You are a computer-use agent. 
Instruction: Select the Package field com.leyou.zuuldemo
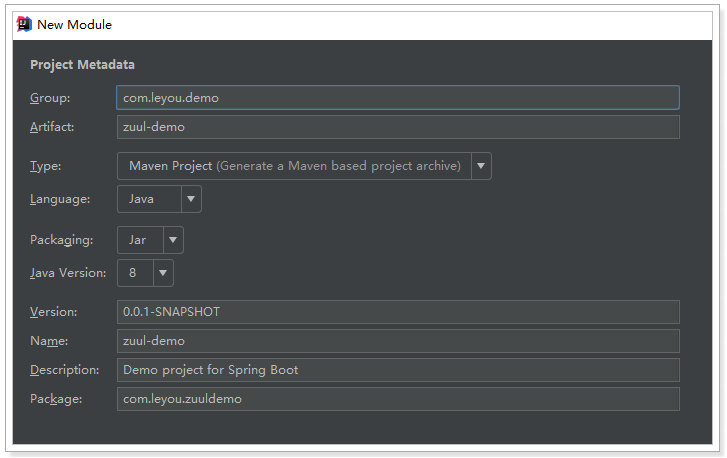click(x=398, y=399)
